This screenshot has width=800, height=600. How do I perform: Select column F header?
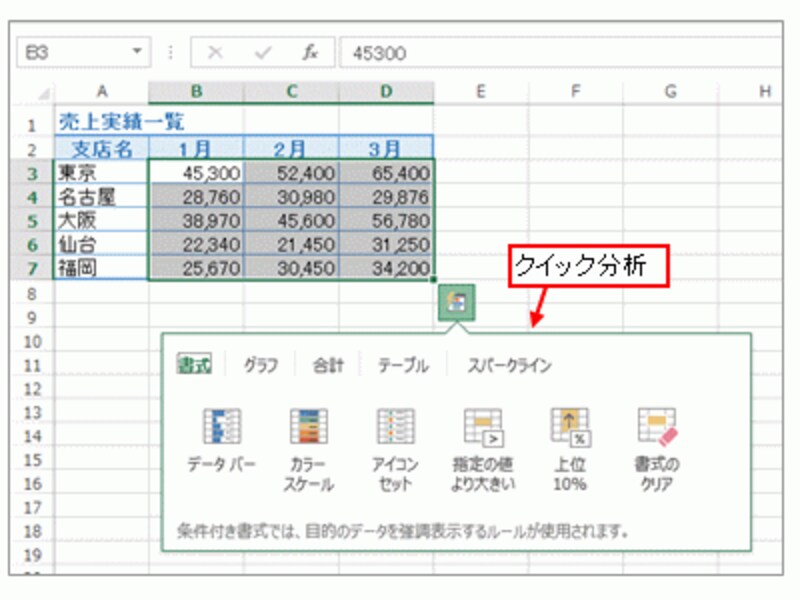coord(576,92)
